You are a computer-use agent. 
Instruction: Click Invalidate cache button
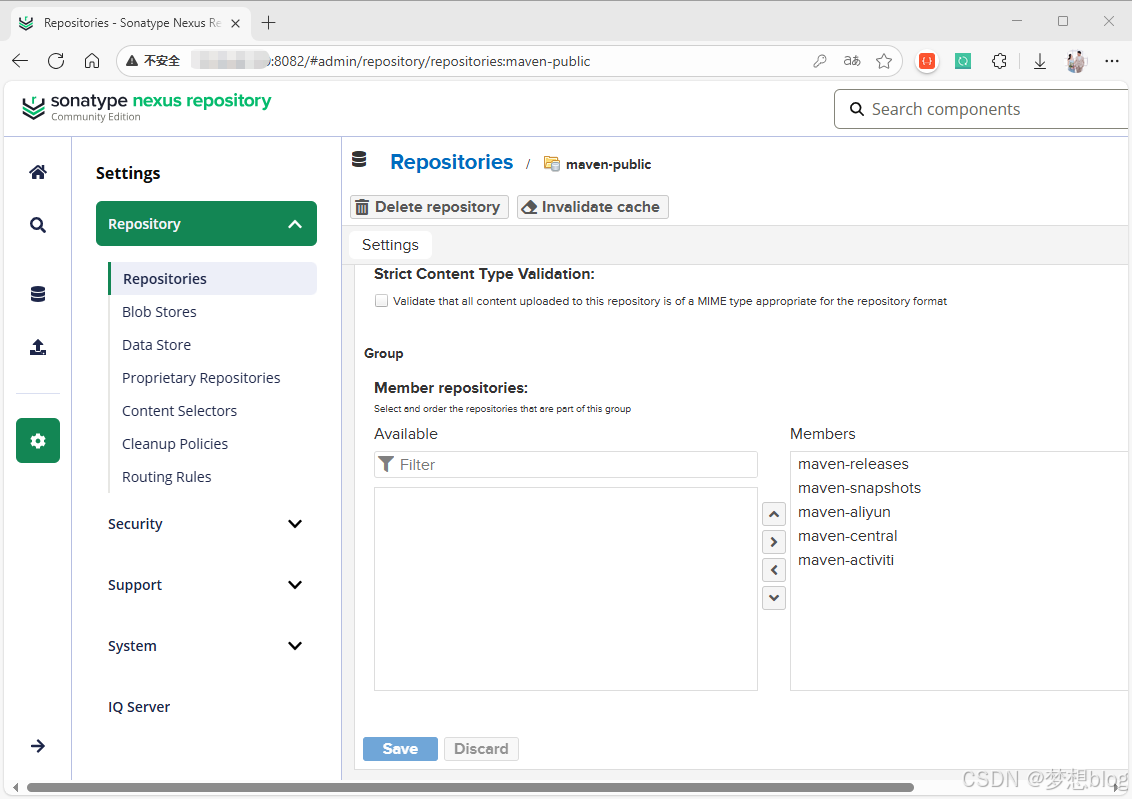593,207
